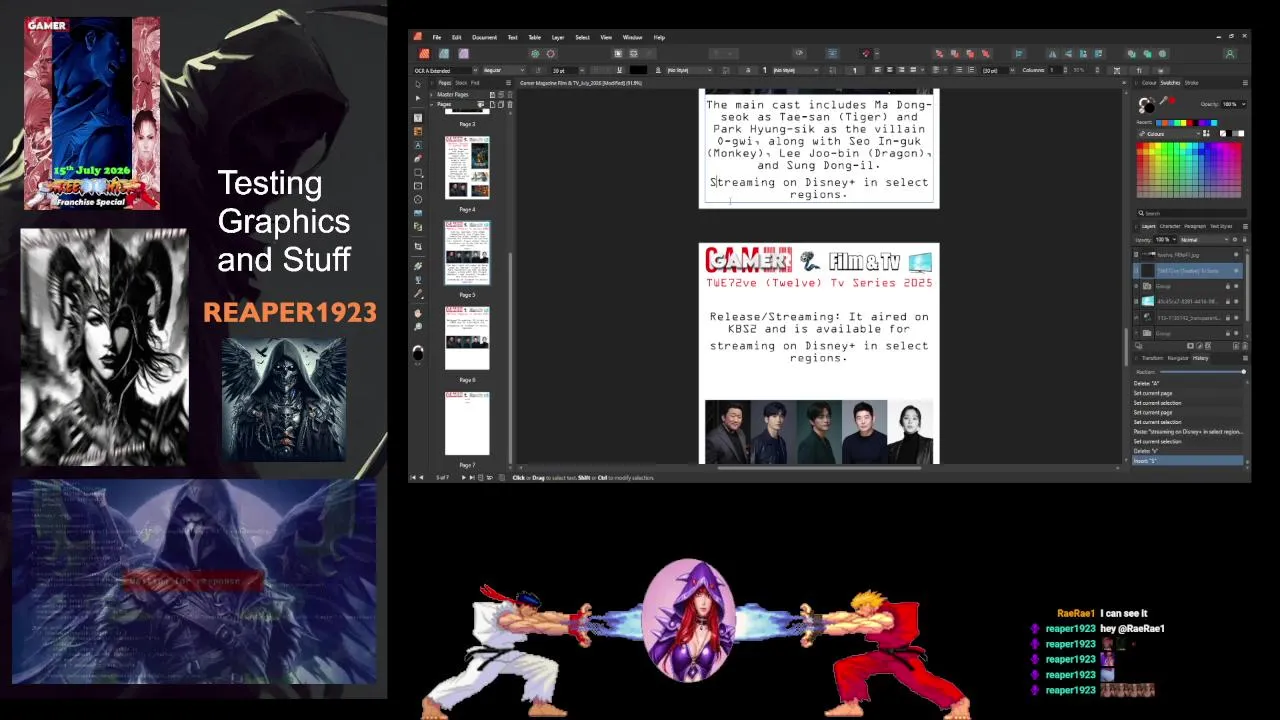This screenshot has height=720, width=1280.
Task: Switch to the Navigator tab
Action: click(1178, 358)
